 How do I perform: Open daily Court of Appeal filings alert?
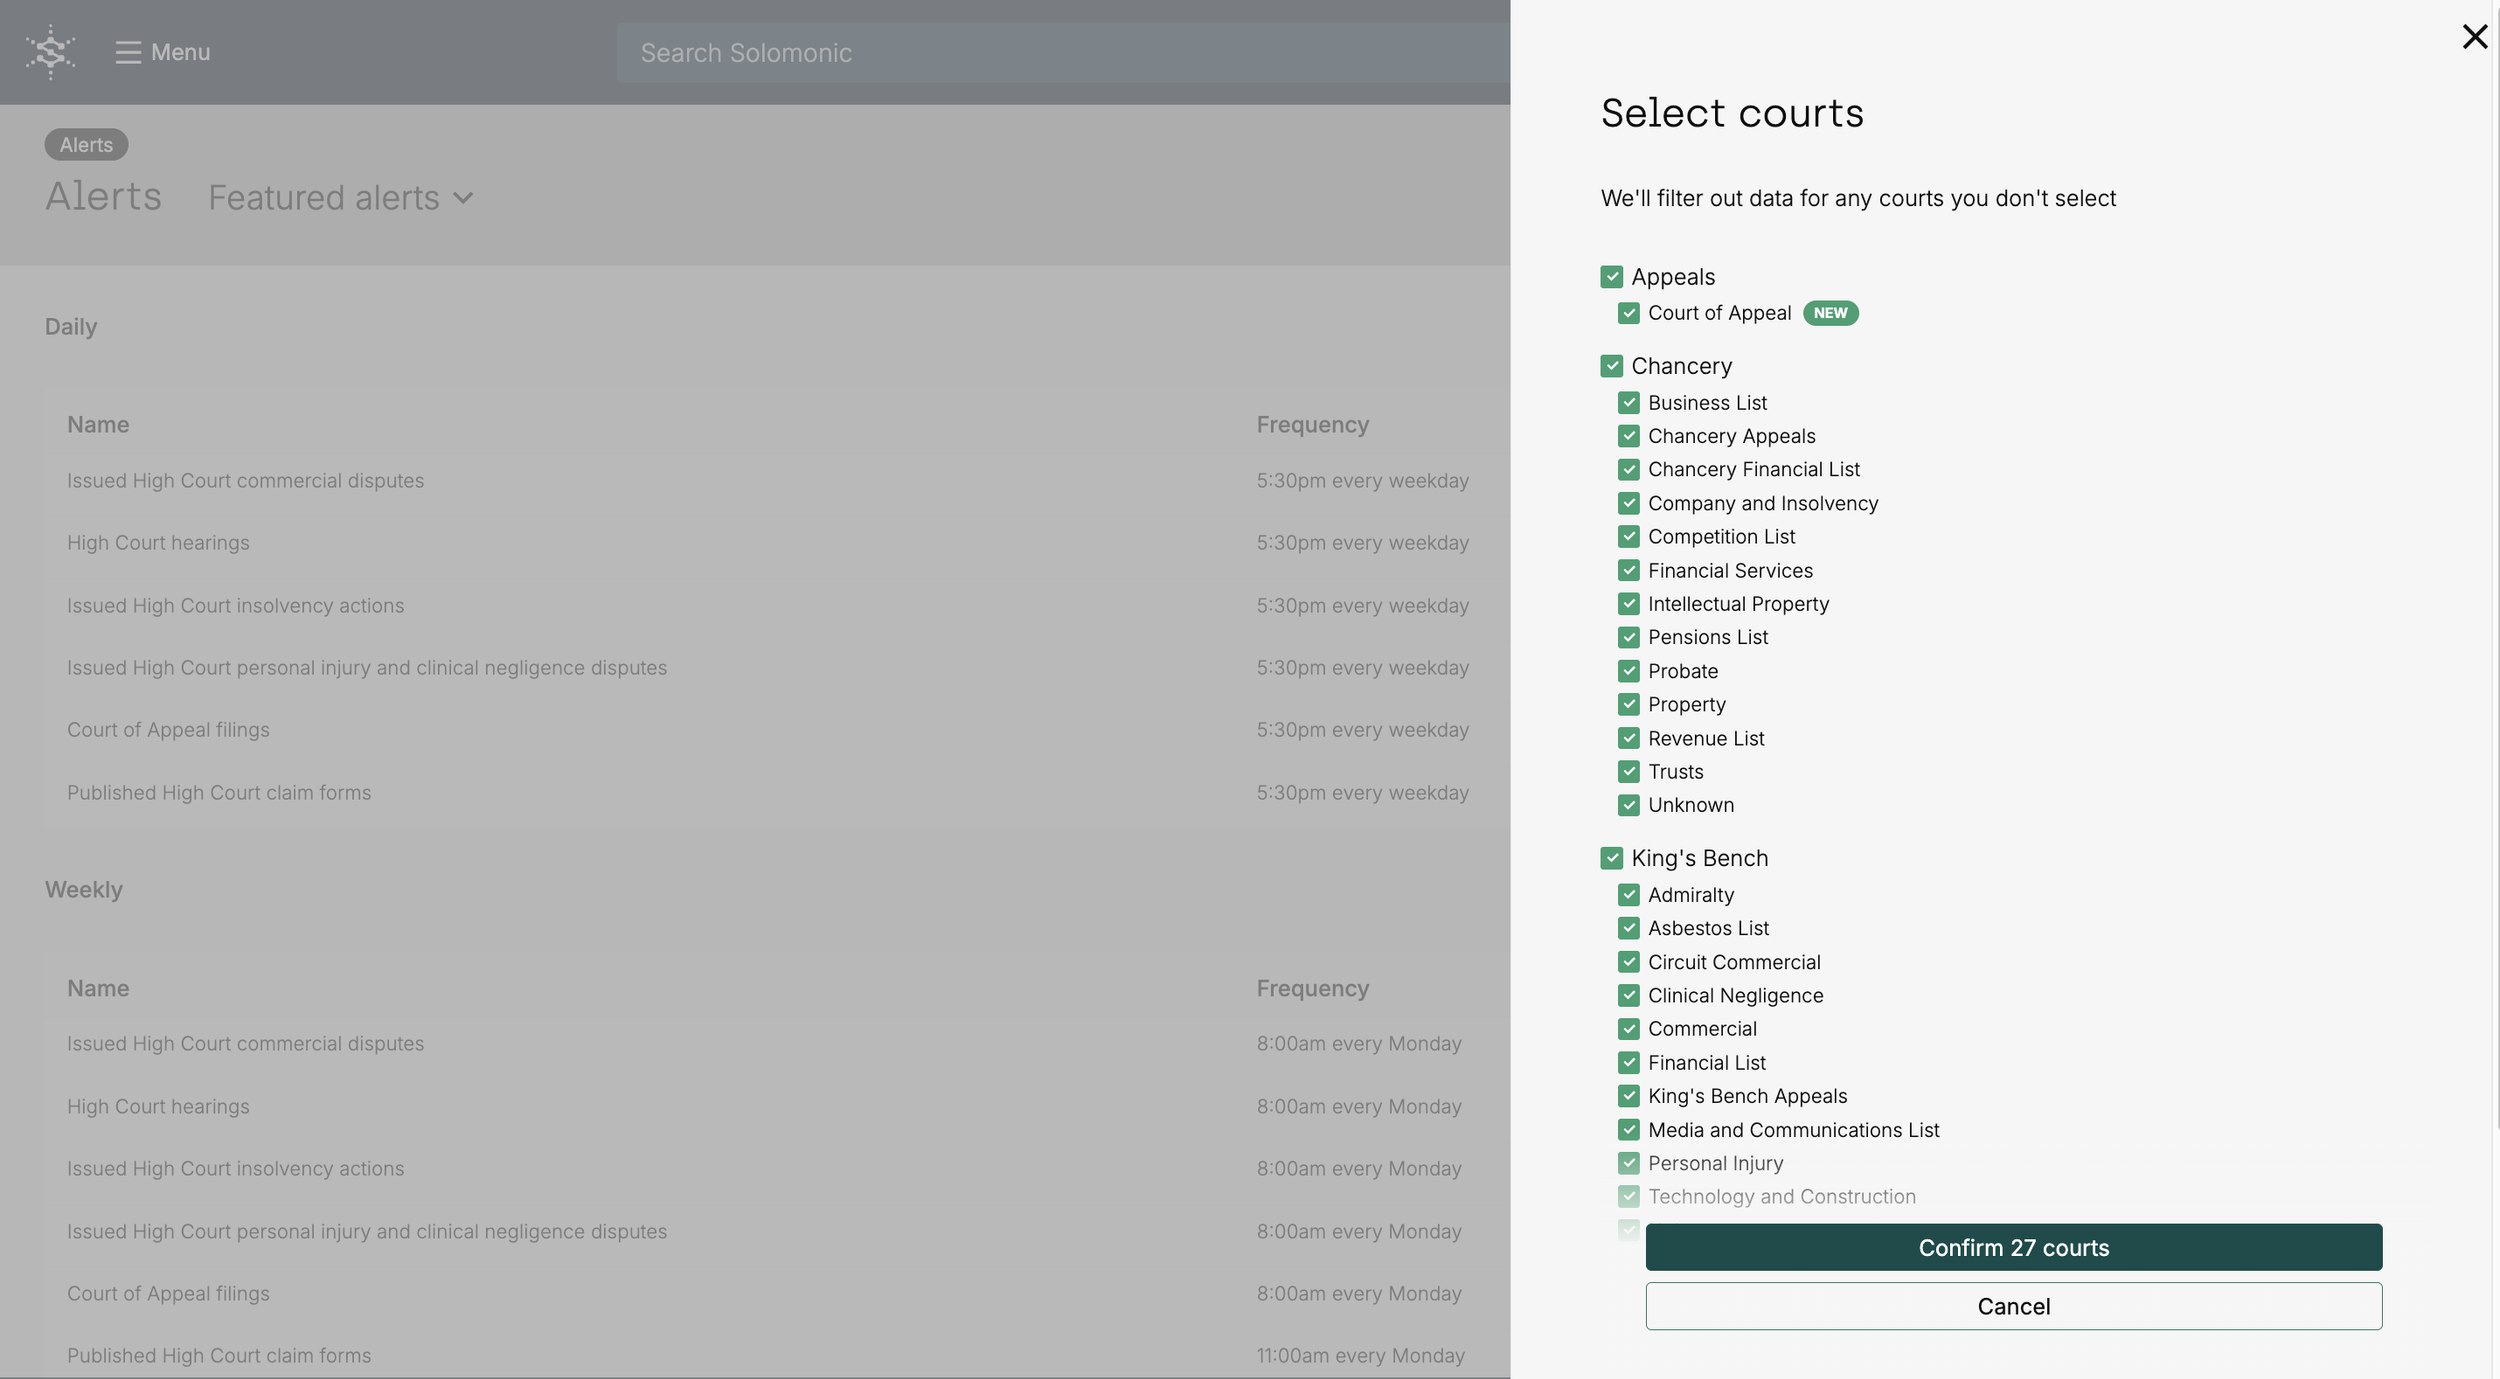(x=168, y=730)
